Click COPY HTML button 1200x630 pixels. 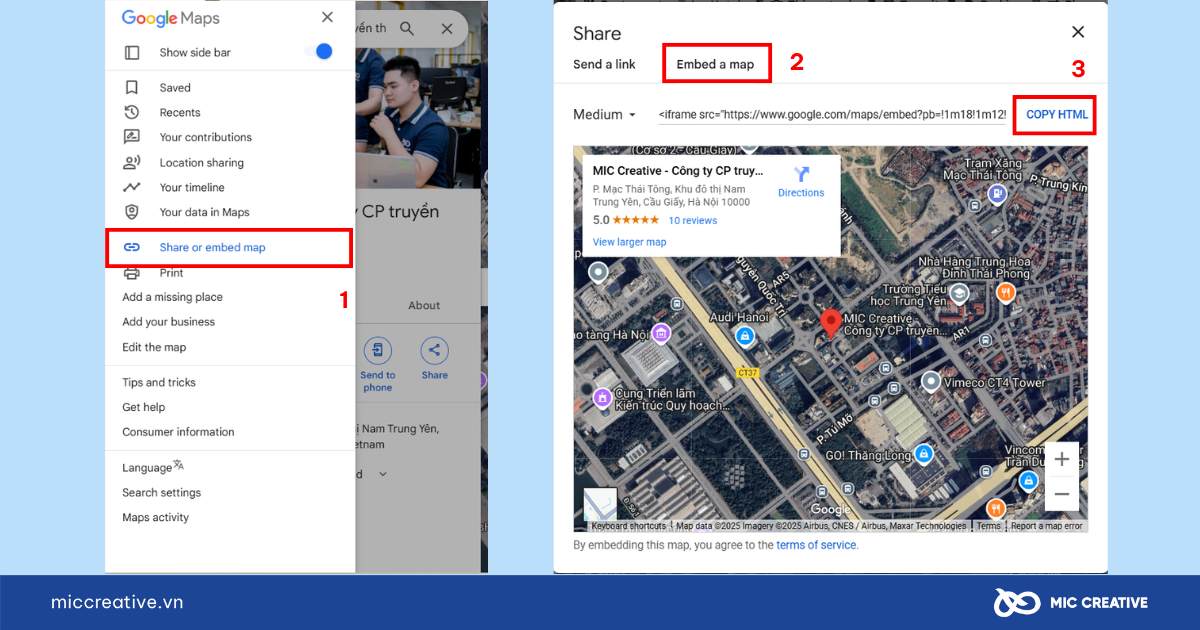1056,115
